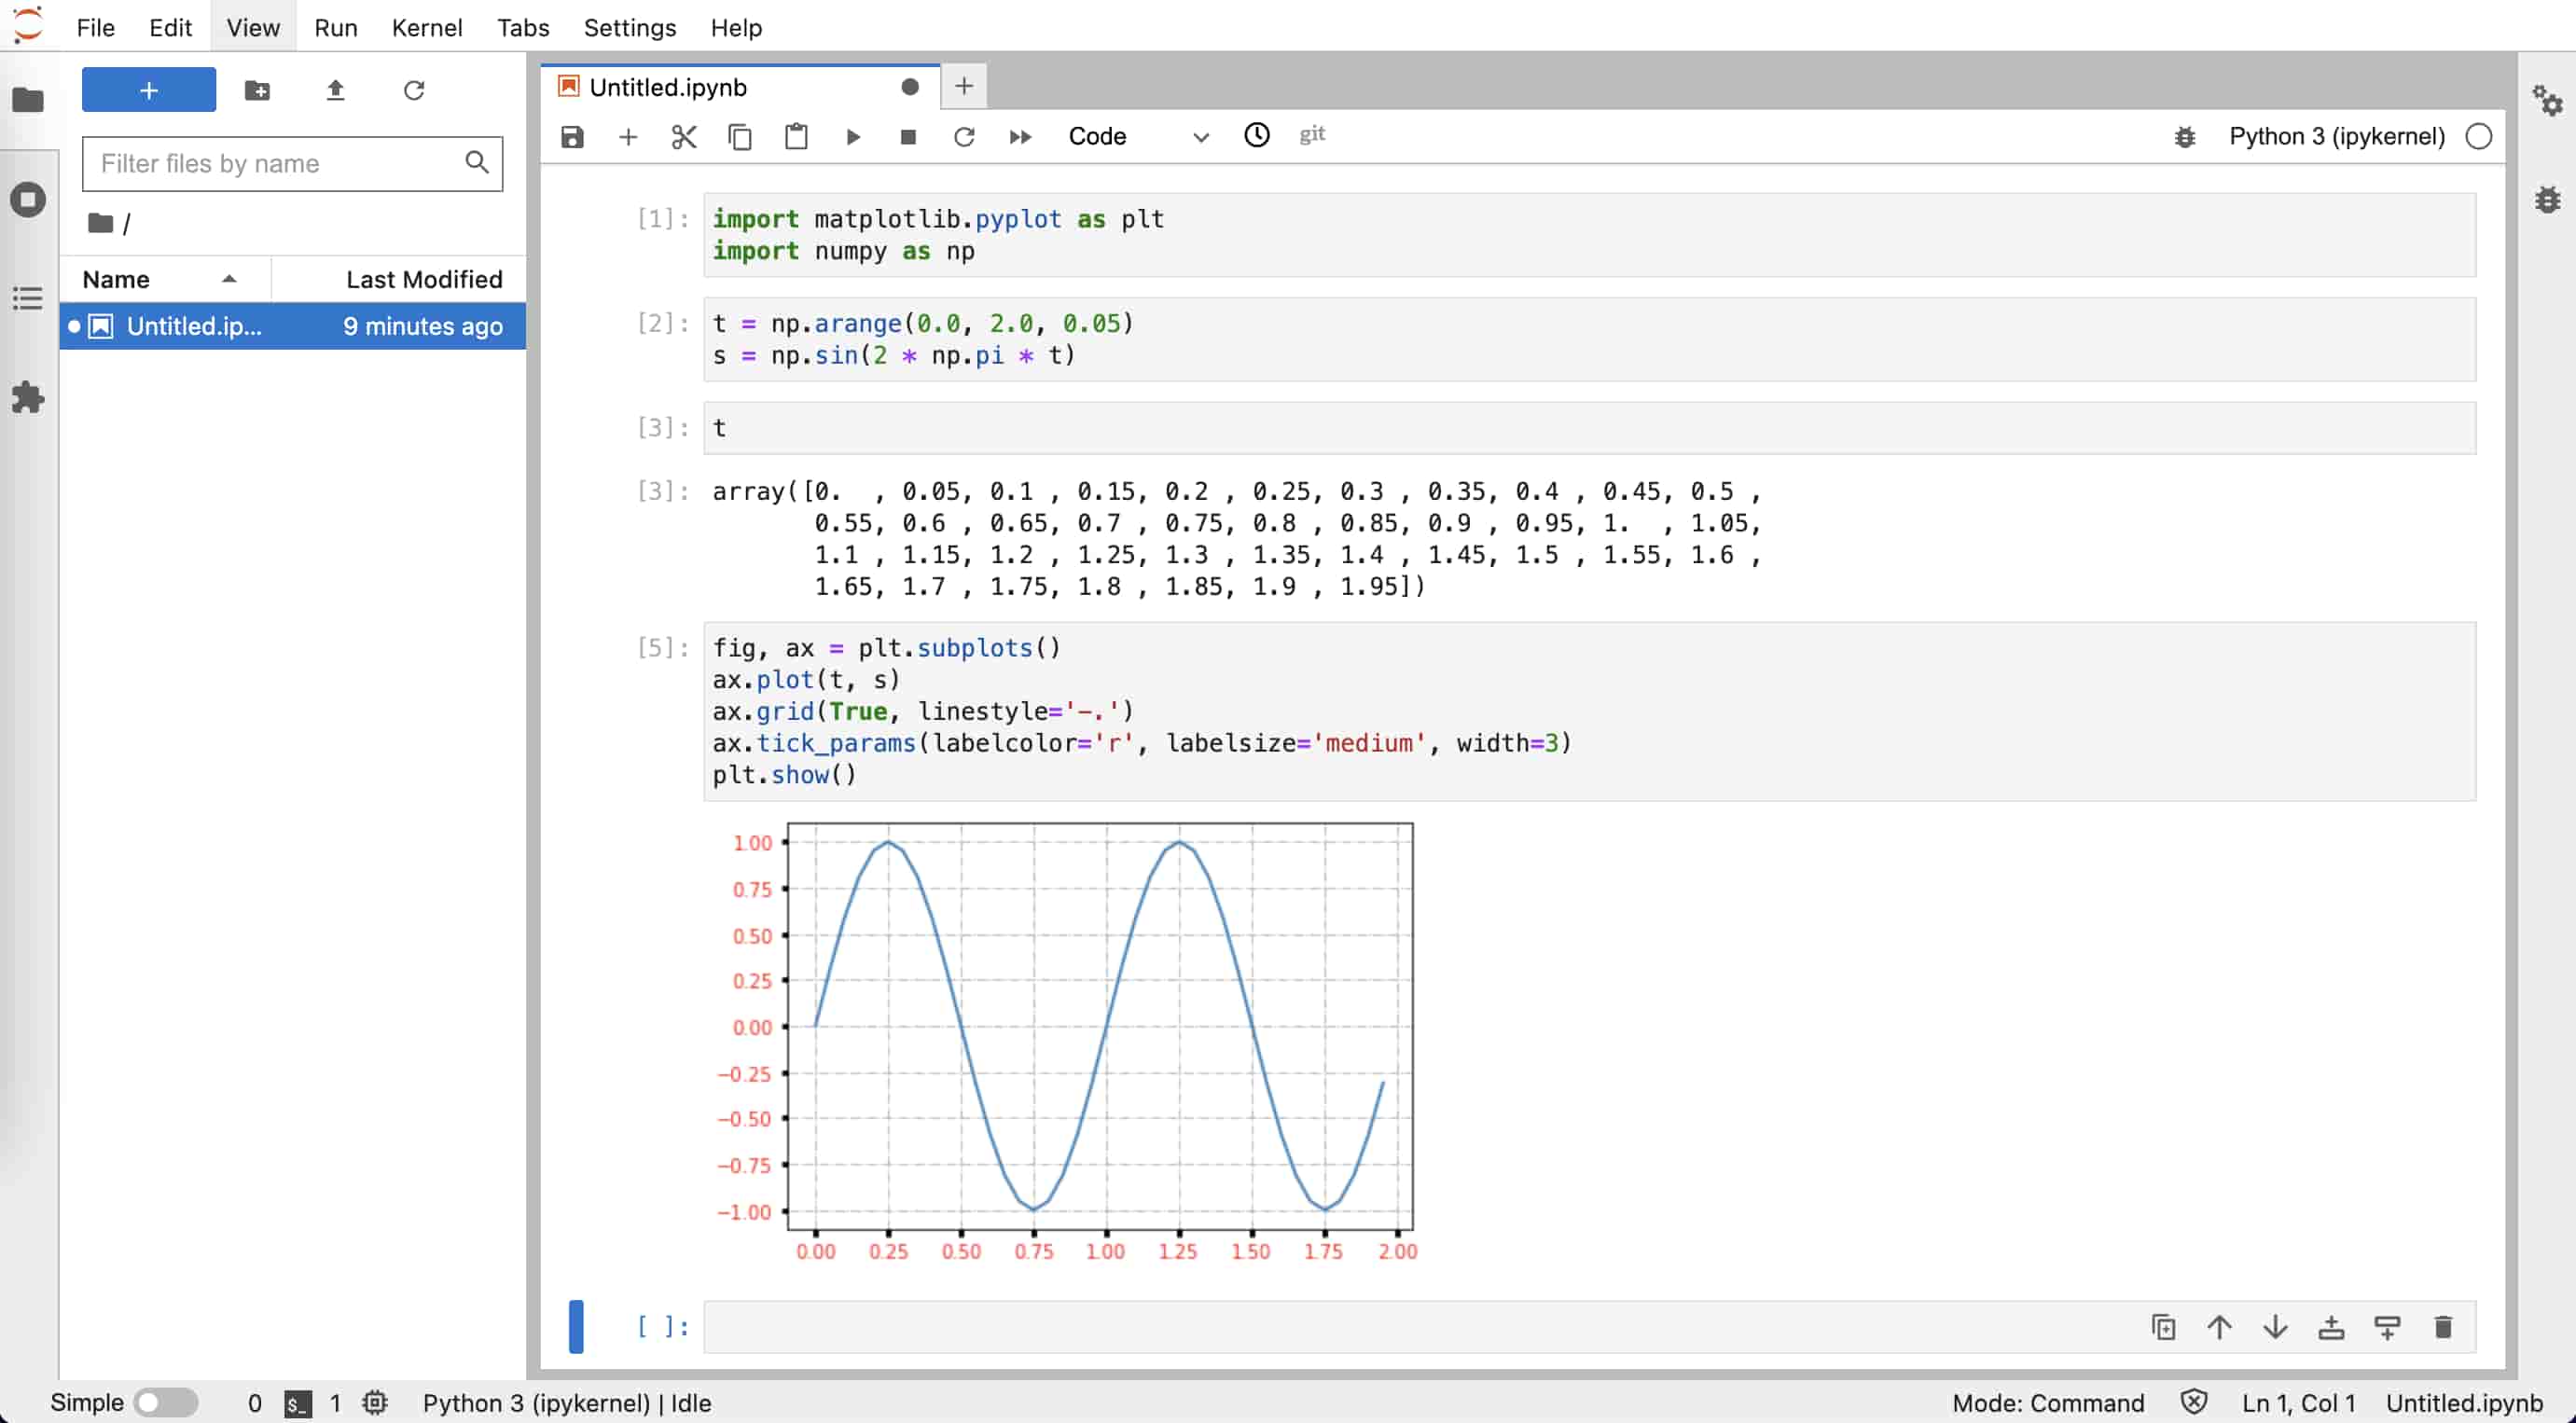This screenshot has width=2576, height=1423.
Task: Click the clock execution time icon
Action: click(x=1257, y=135)
